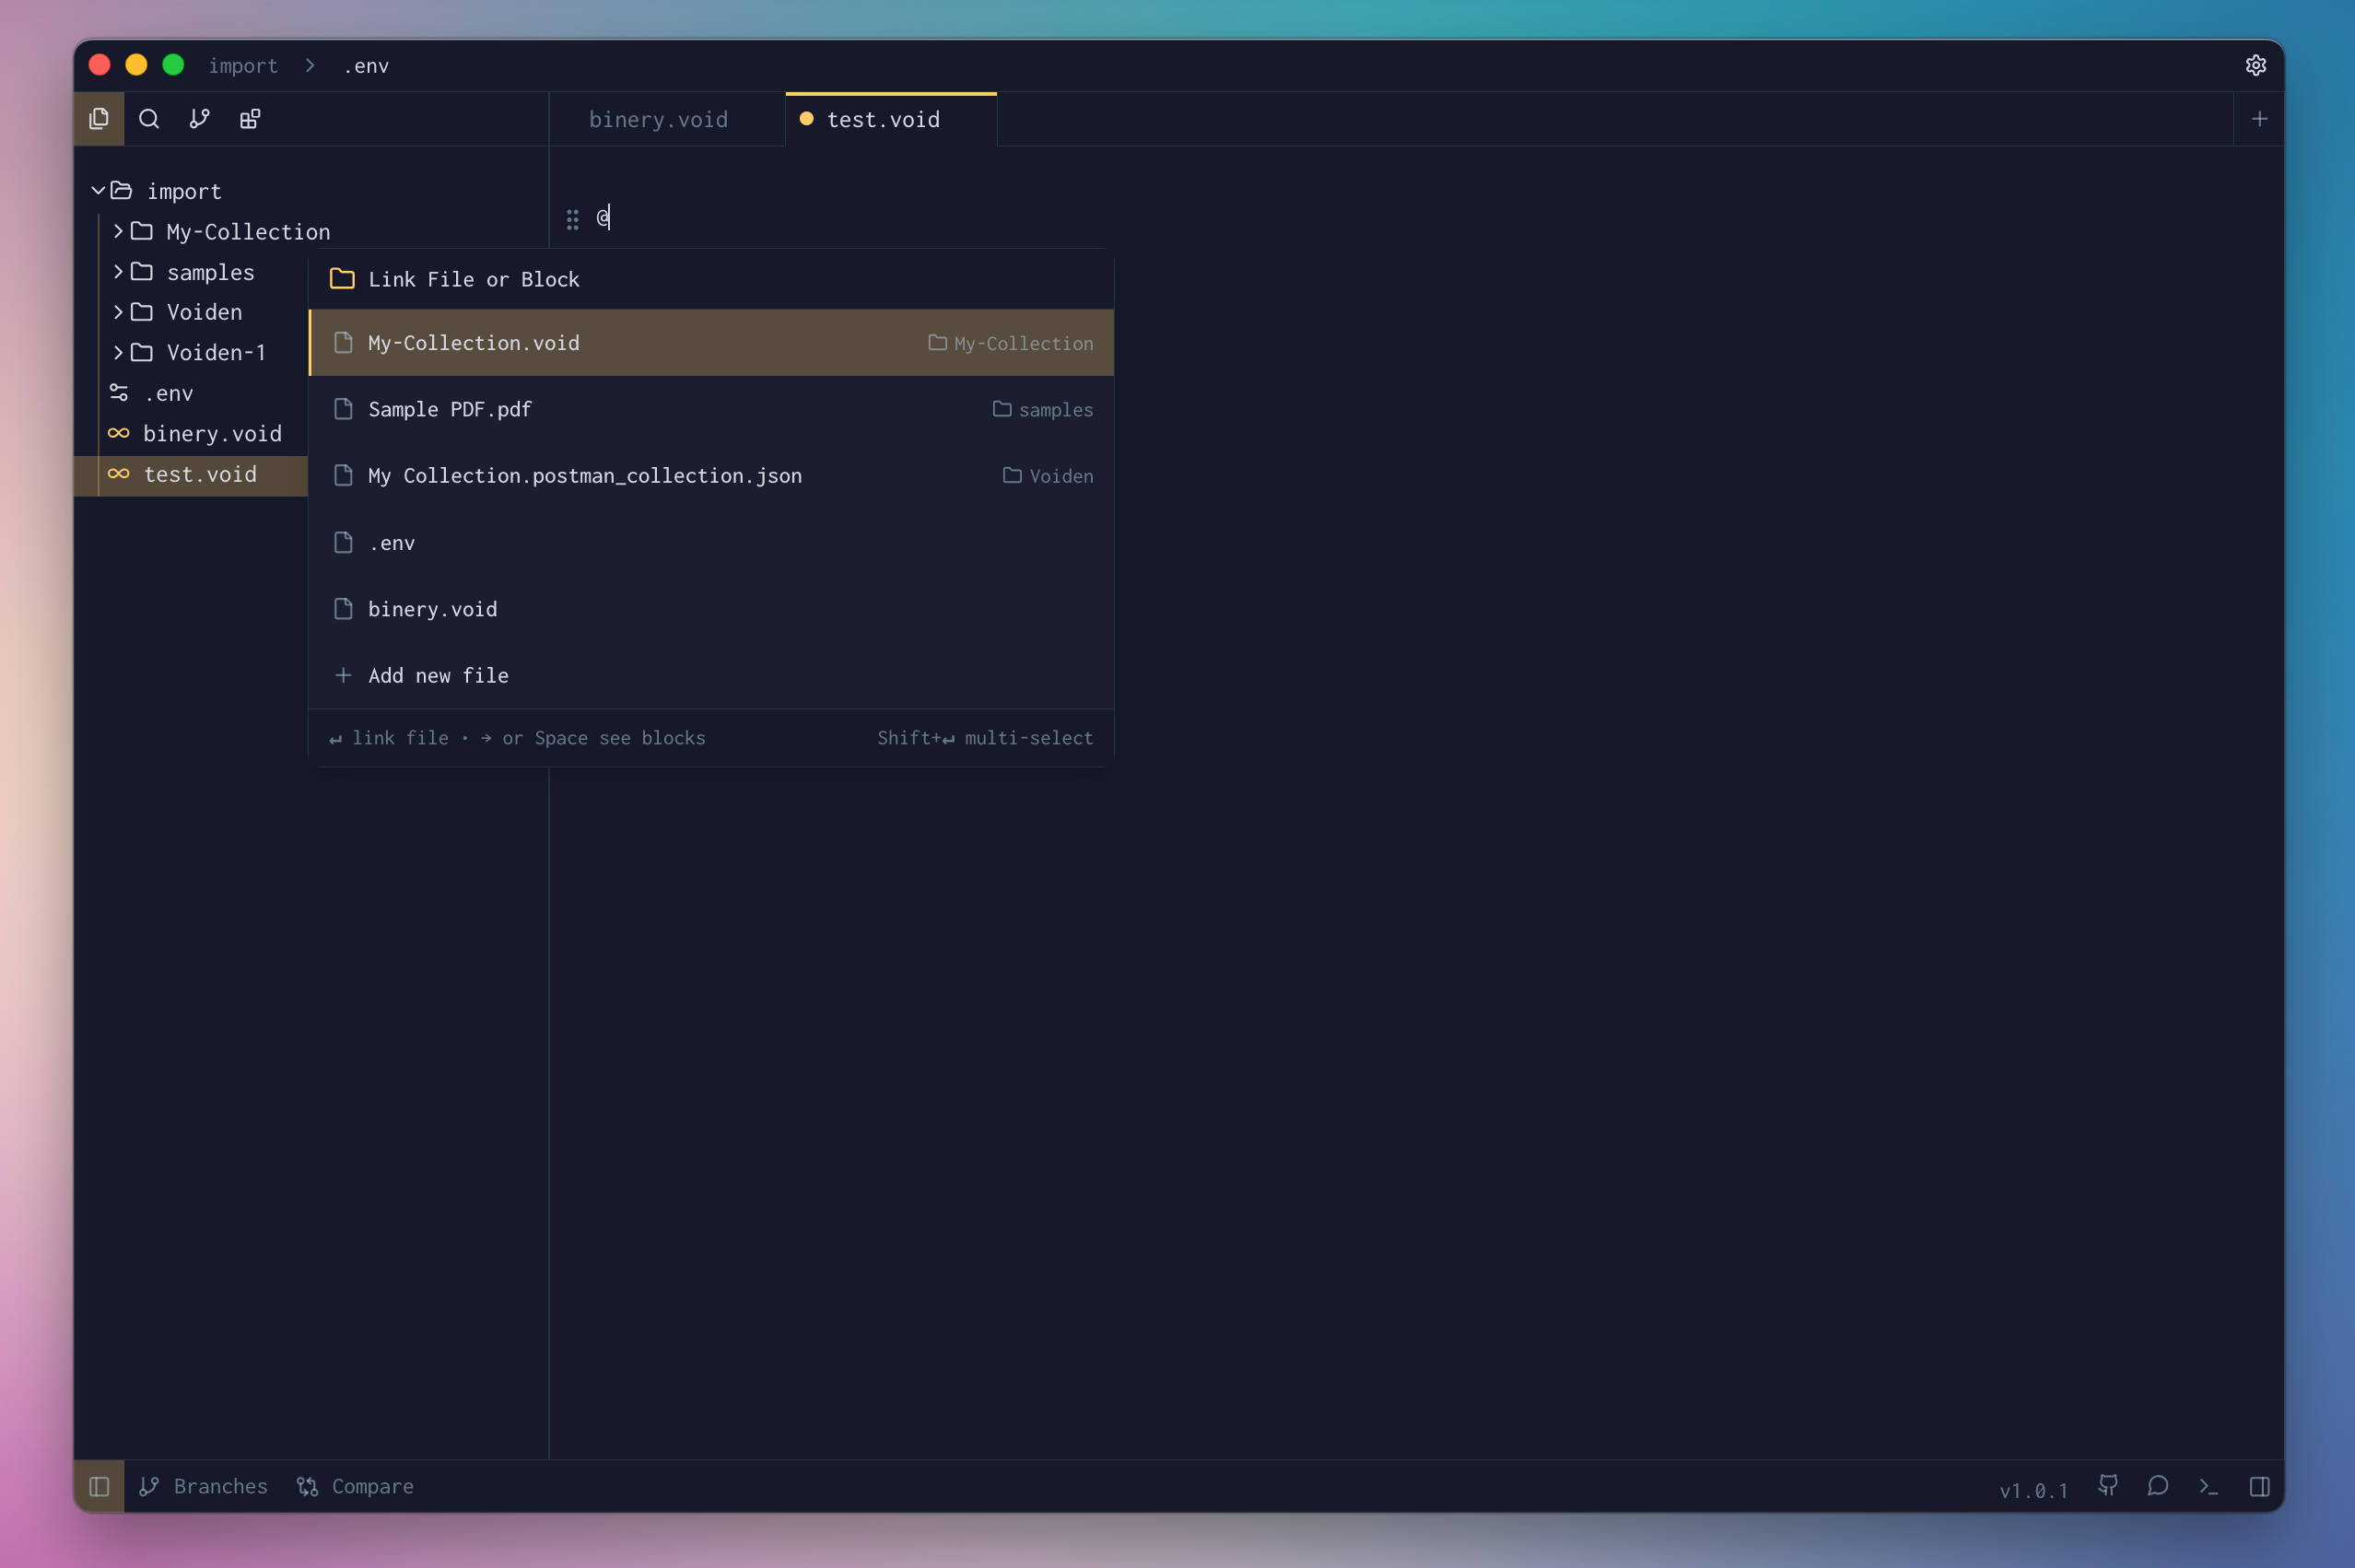Open the extensions blocks icon
Image resolution: width=2355 pixels, height=1568 pixels.
click(250, 119)
